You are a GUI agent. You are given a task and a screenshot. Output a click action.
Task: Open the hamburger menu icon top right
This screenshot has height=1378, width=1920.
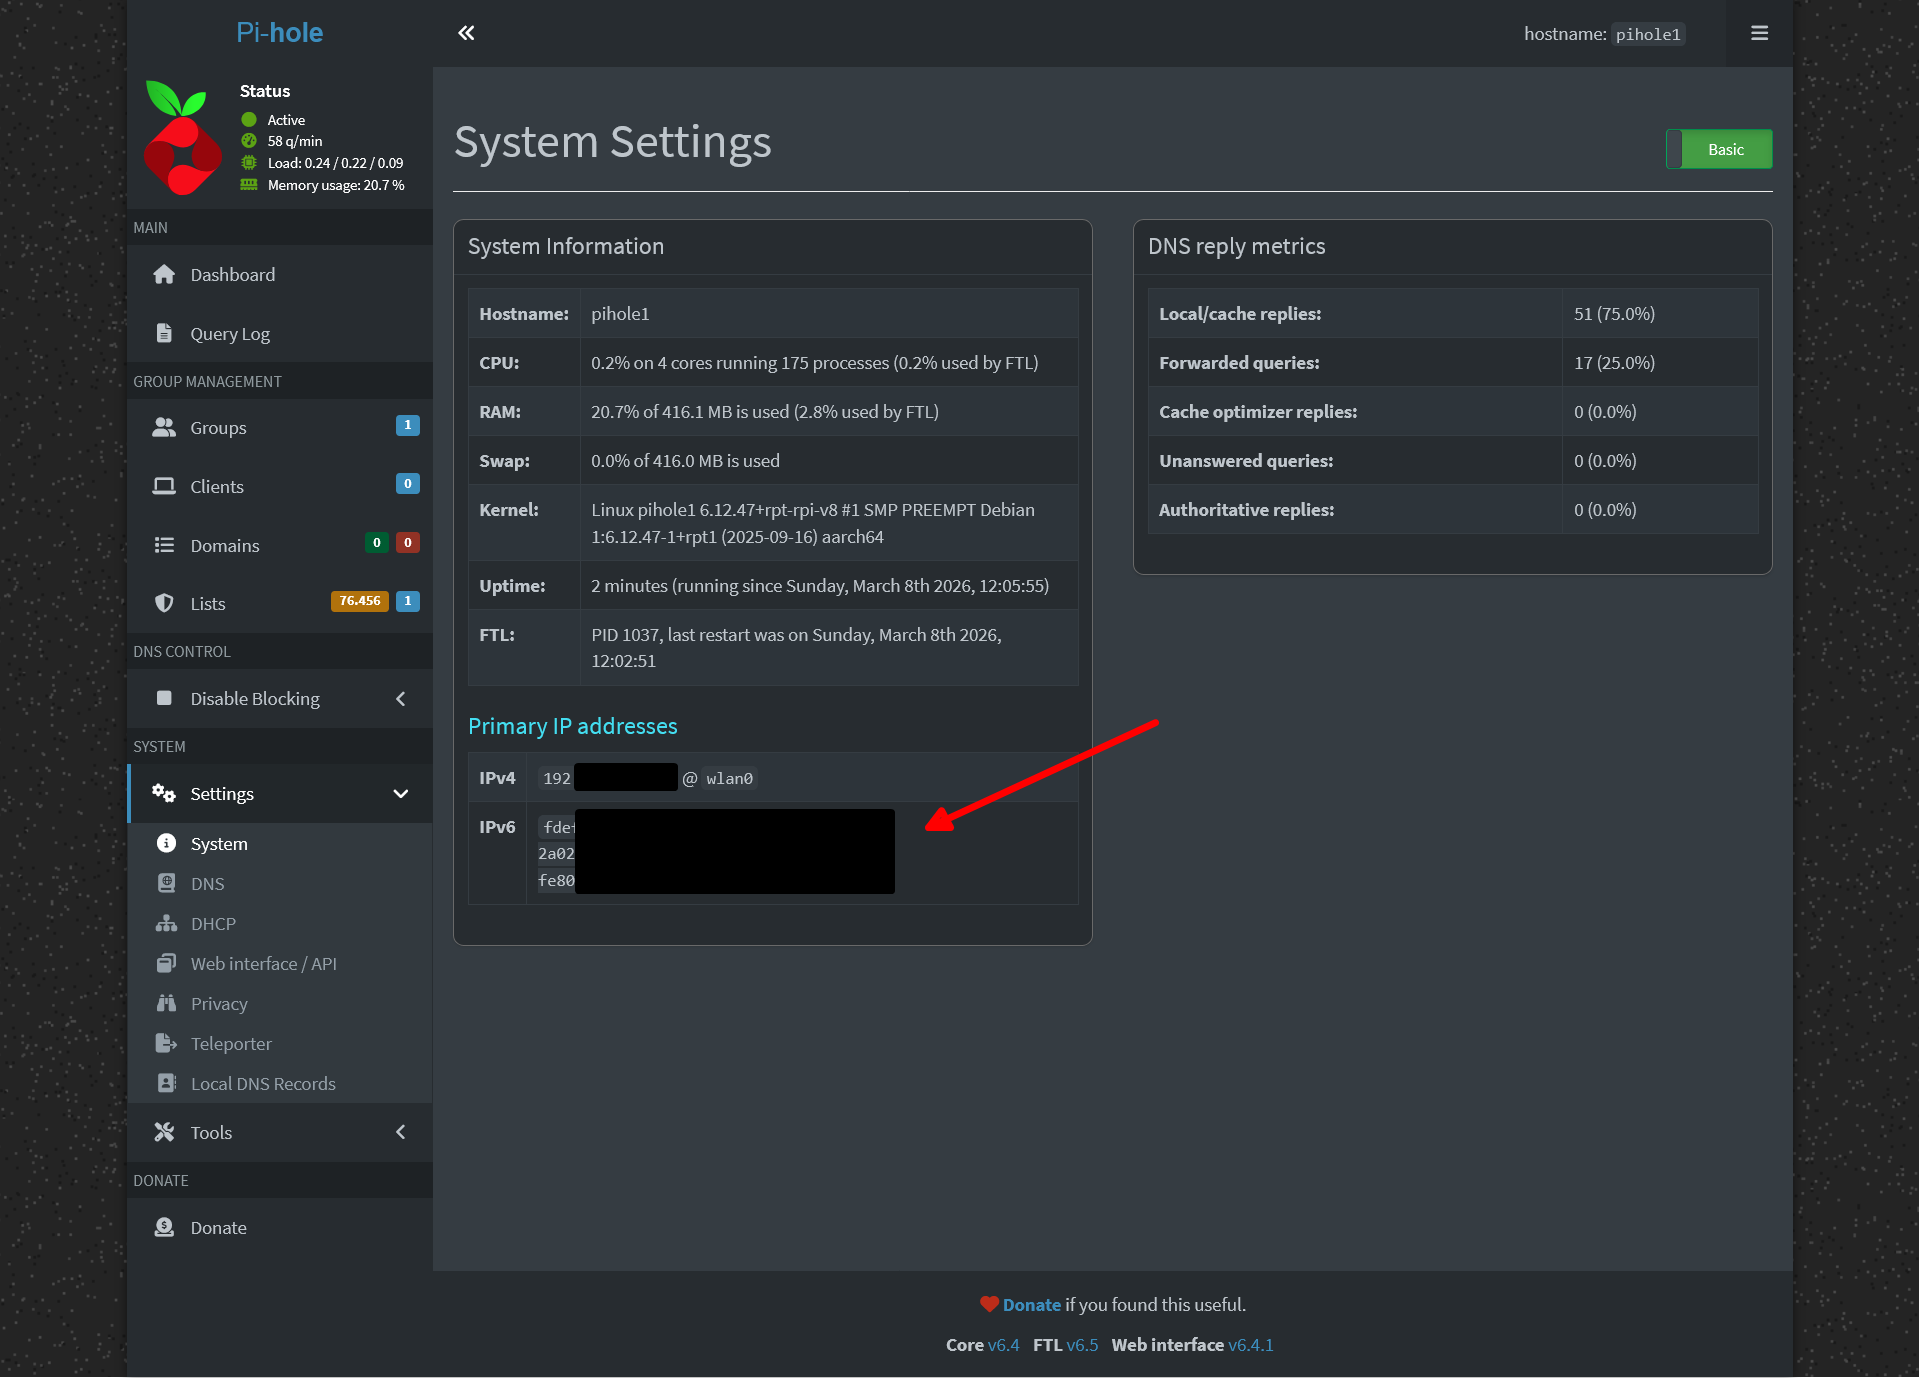(x=1759, y=33)
